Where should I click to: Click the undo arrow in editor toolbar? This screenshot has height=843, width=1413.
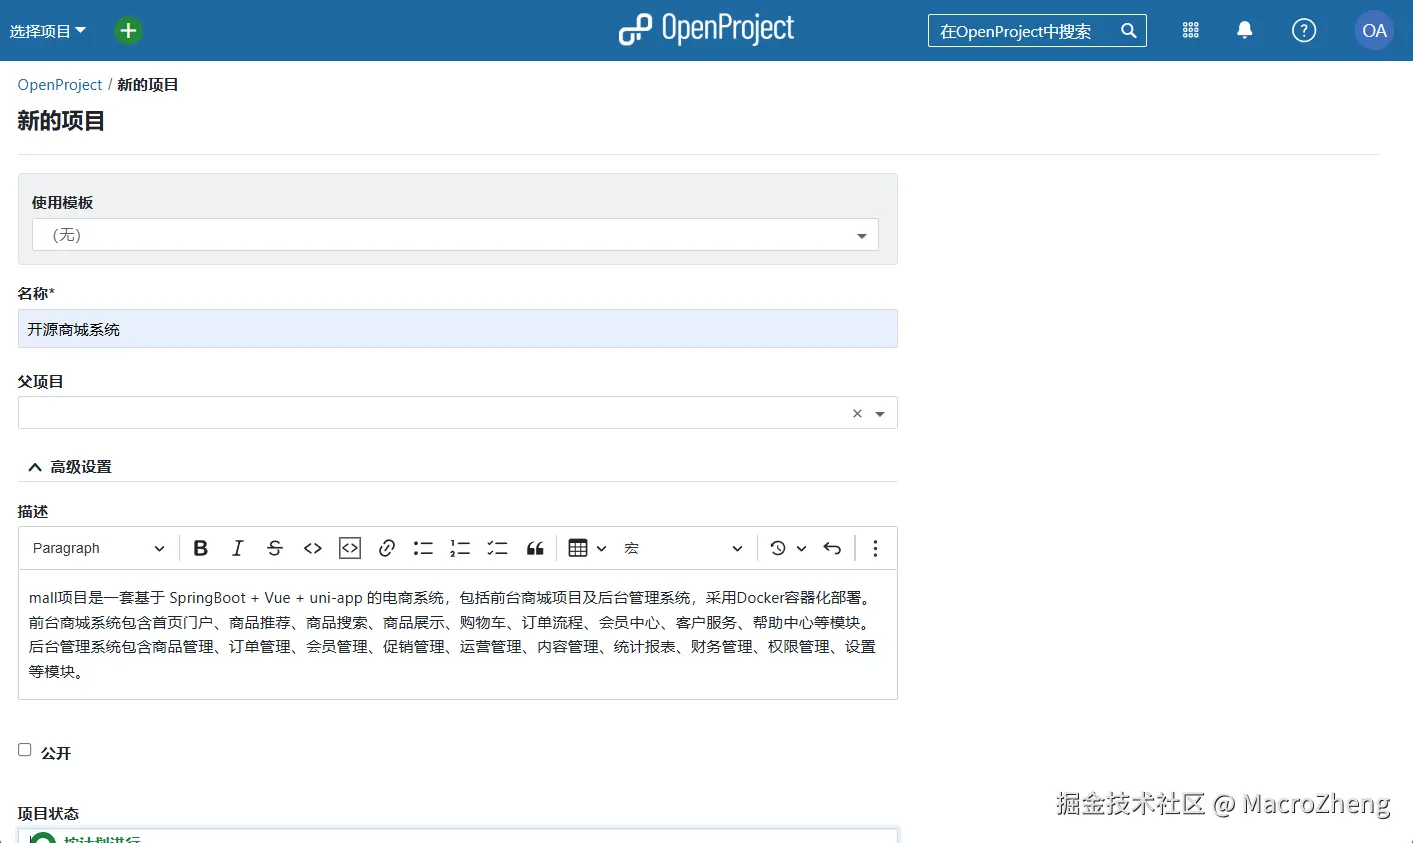(x=832, y=548)
